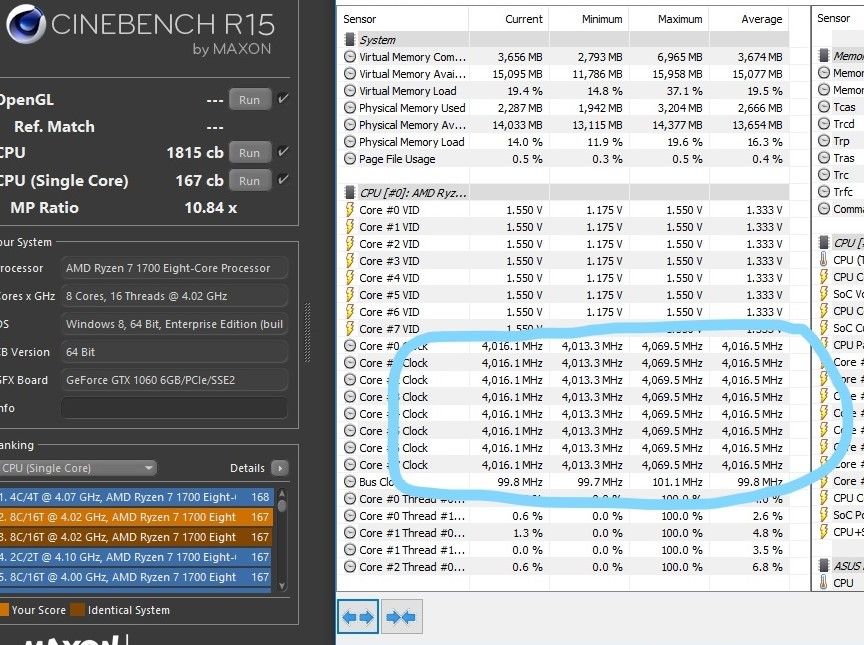Click the Virtual Memory Load sensor icon
Viewport: 864px width, 645px height.
pos(349,91)
